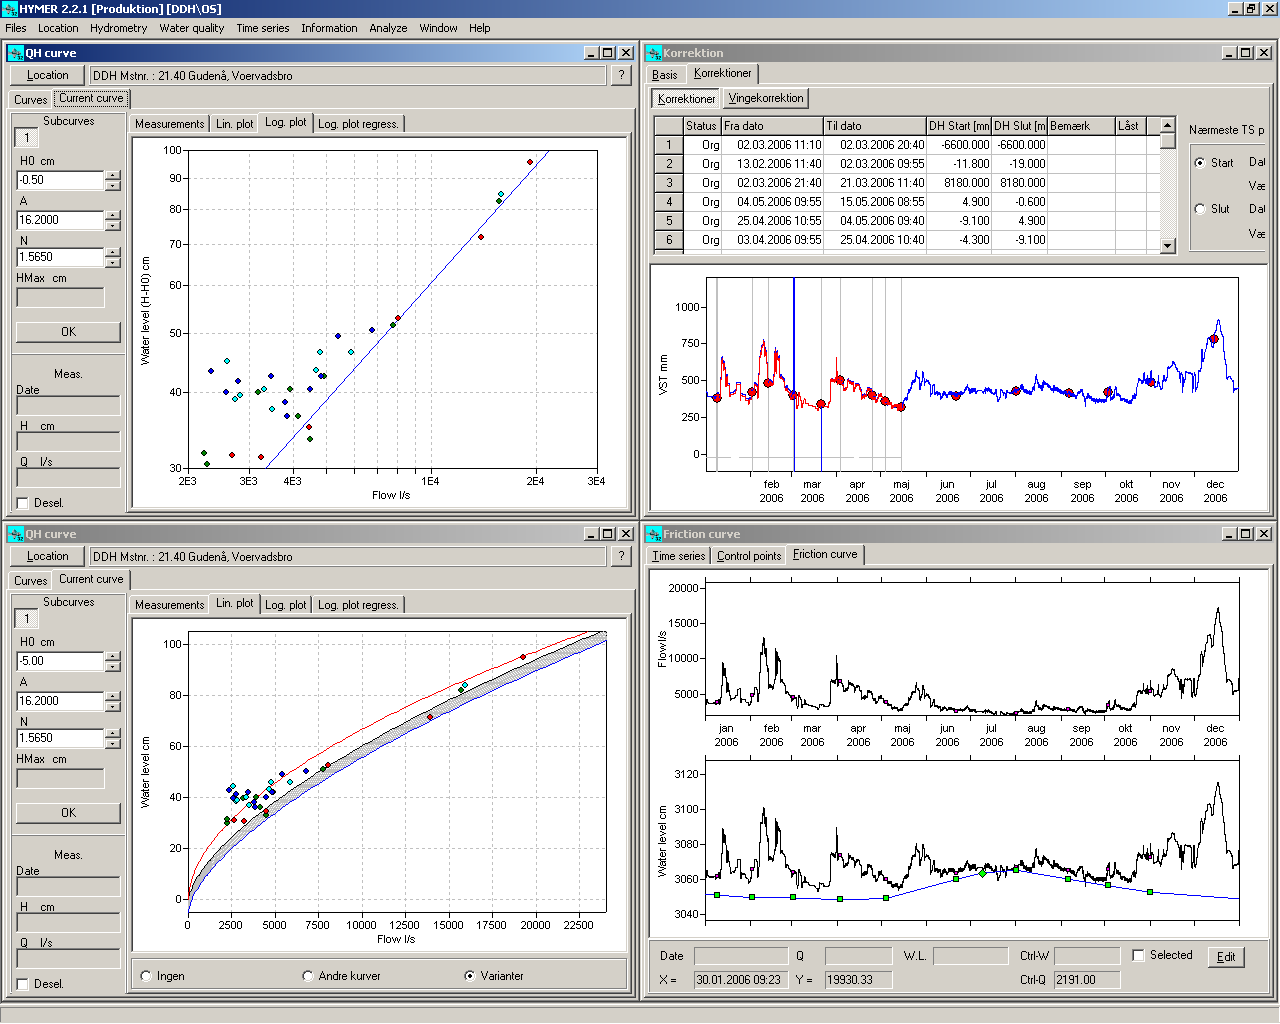The height and width of the screenshot is (1024, 1280).
Task: Click the Korrektion window title icon
Action: (653, 53)
